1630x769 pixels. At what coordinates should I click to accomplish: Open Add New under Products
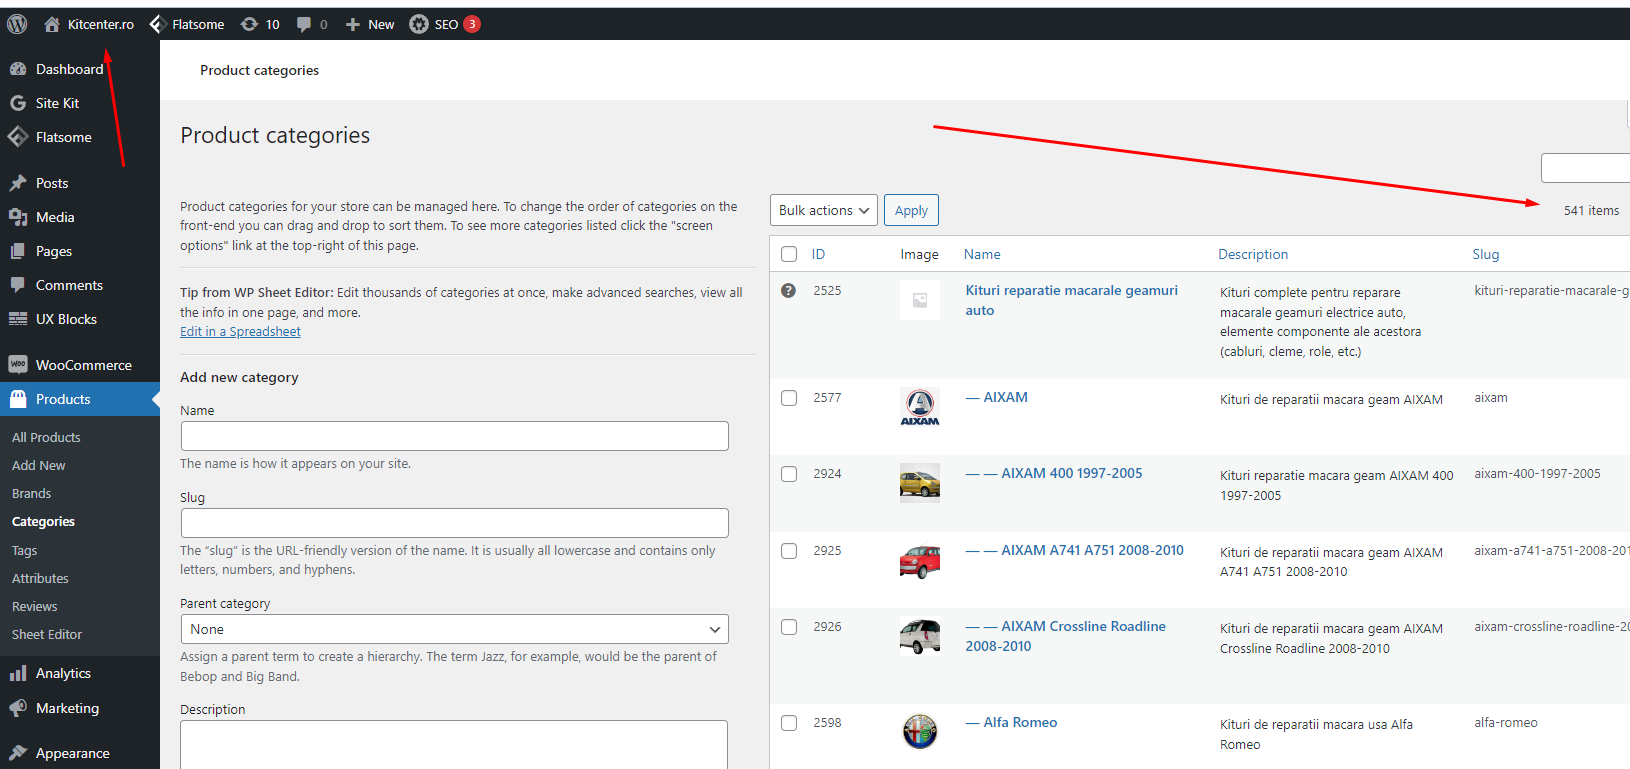pos(38,465)
